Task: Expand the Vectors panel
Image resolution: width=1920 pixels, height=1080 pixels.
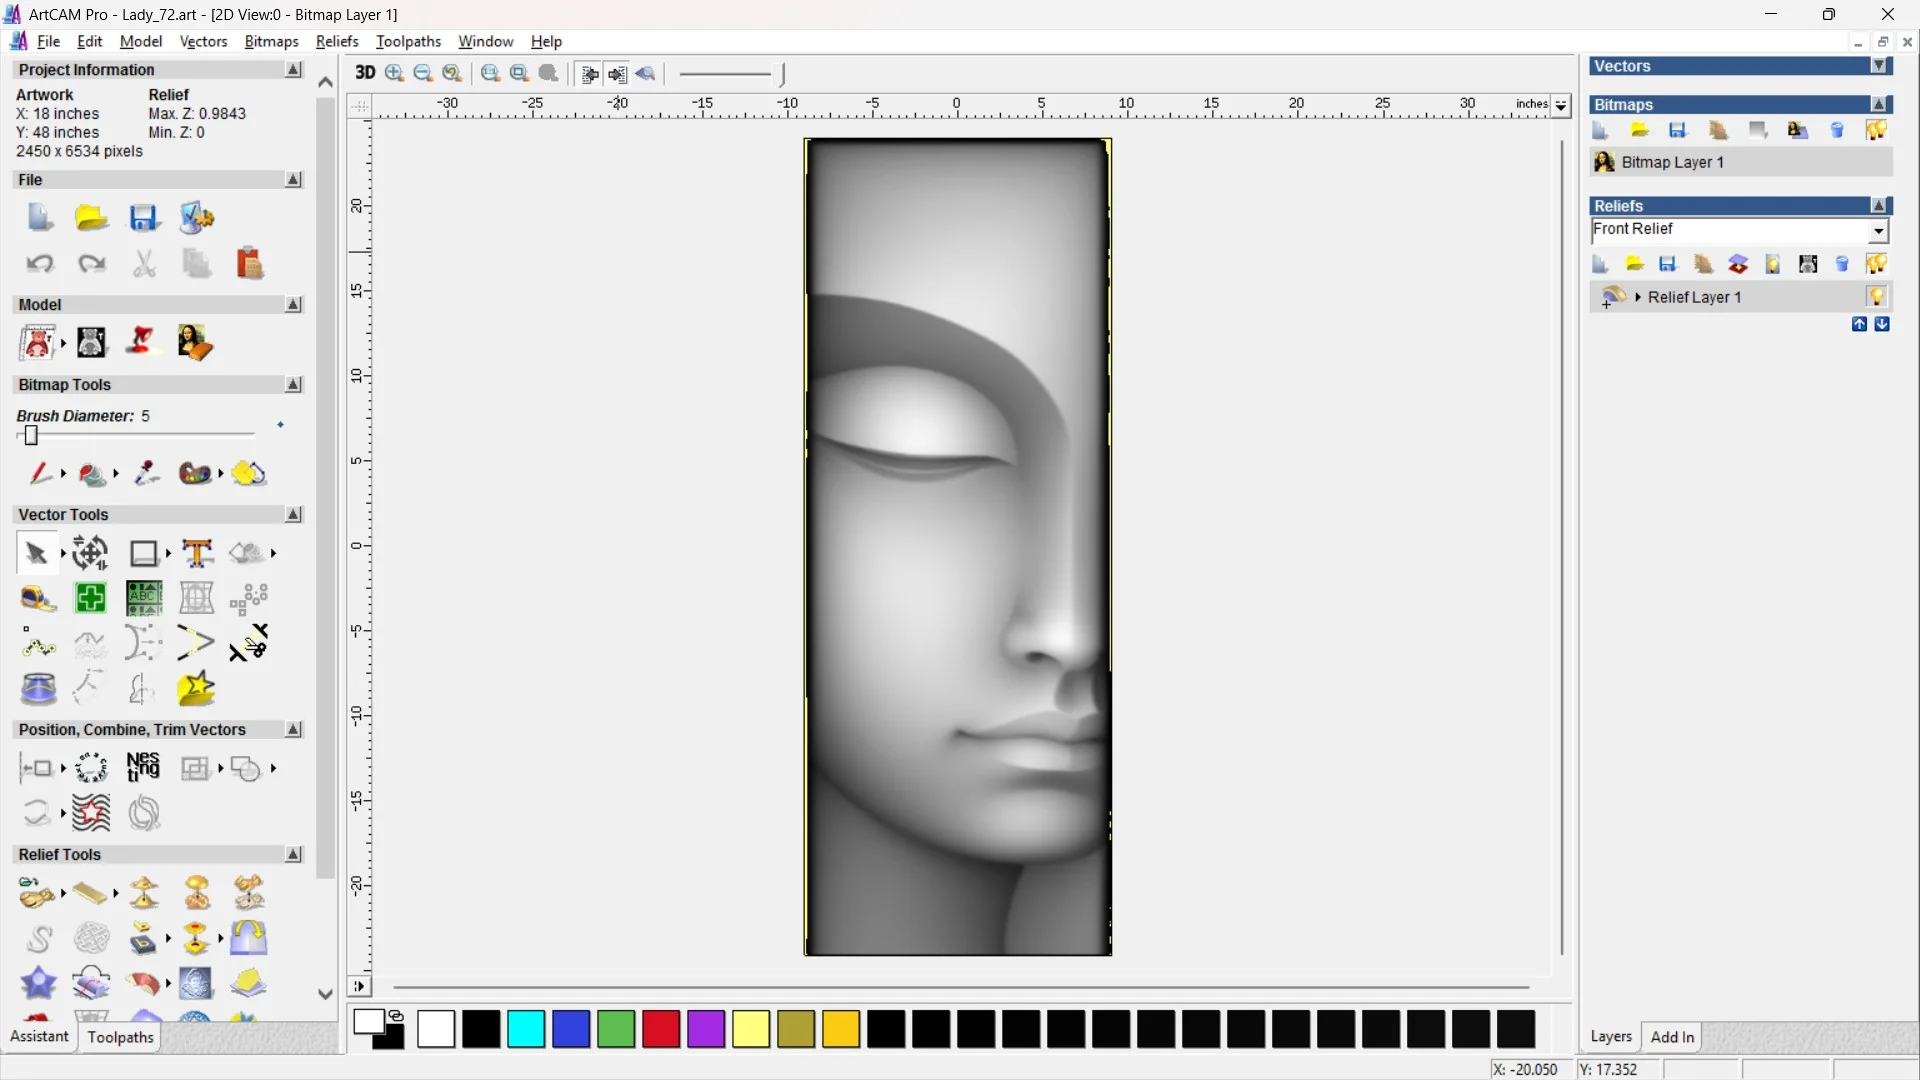Action: click(x=1879, y=66)
